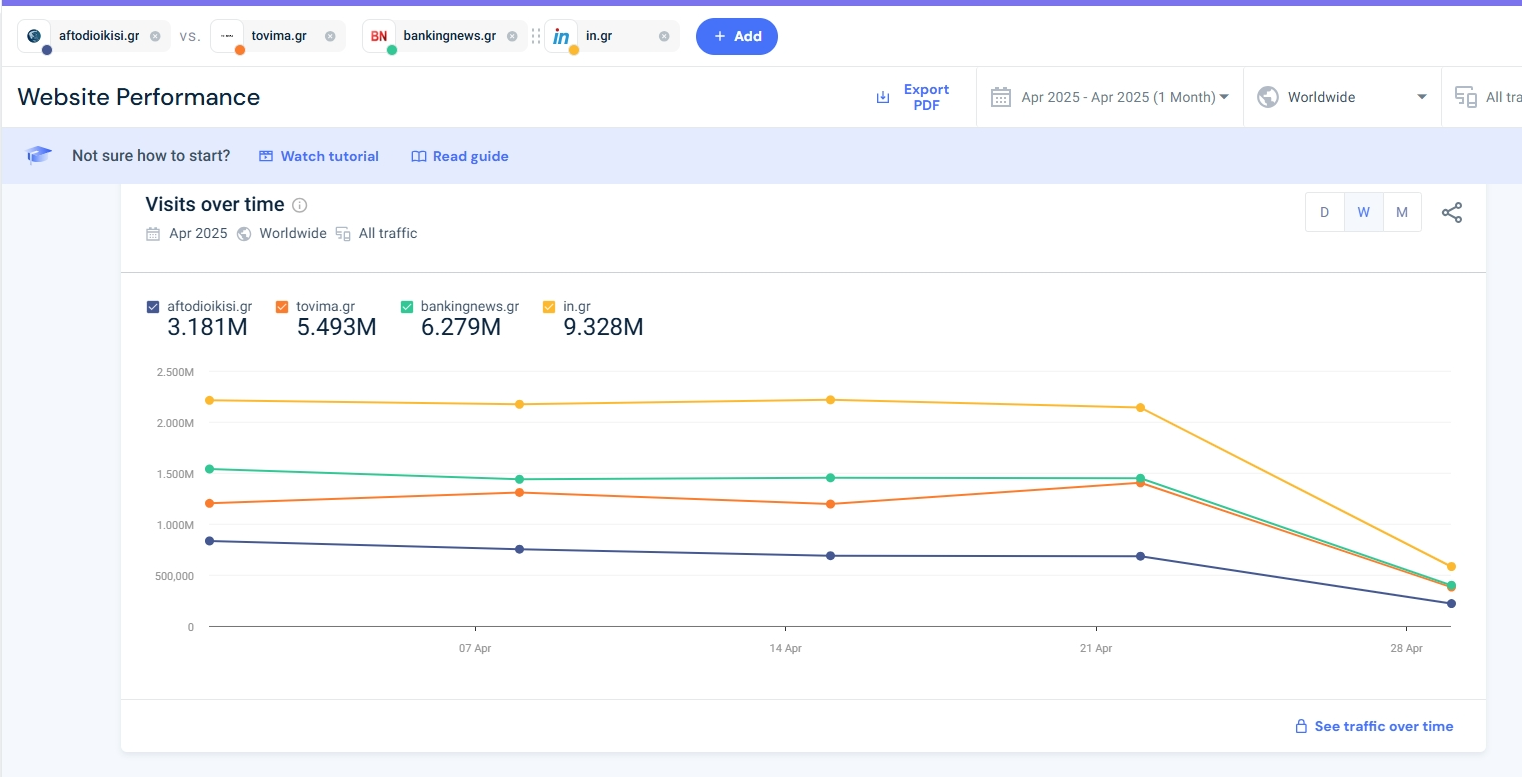Remove aftodioikisi.gr from comparison
The image size is (1522, 777).
tap(155, 36)
